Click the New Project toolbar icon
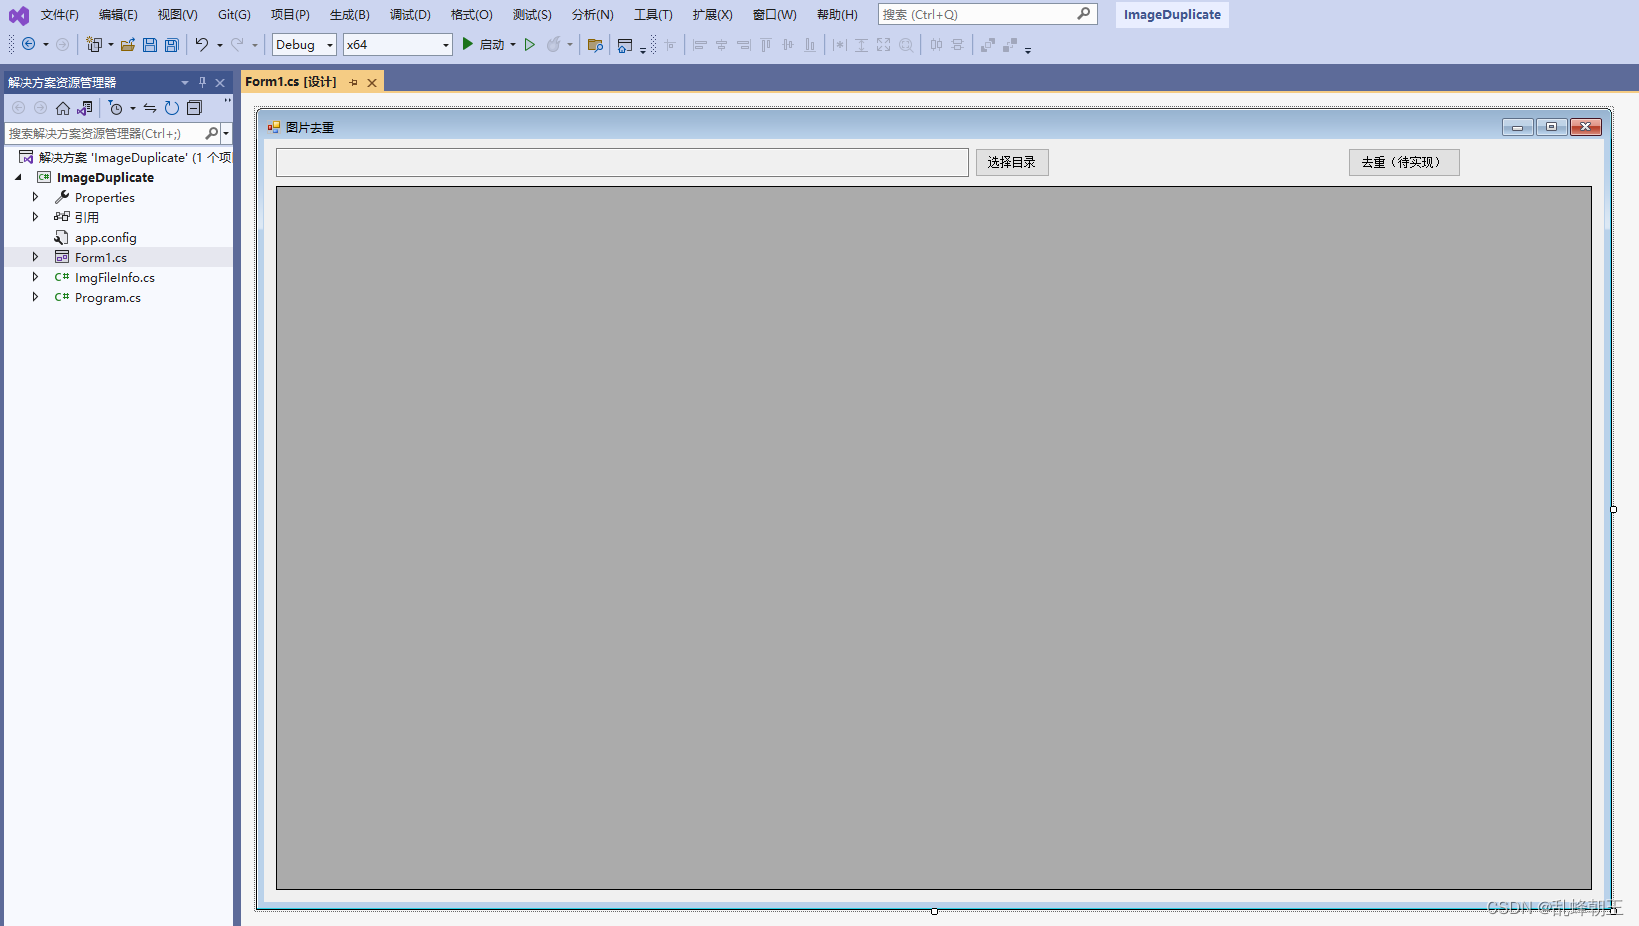 click(94, 44)
